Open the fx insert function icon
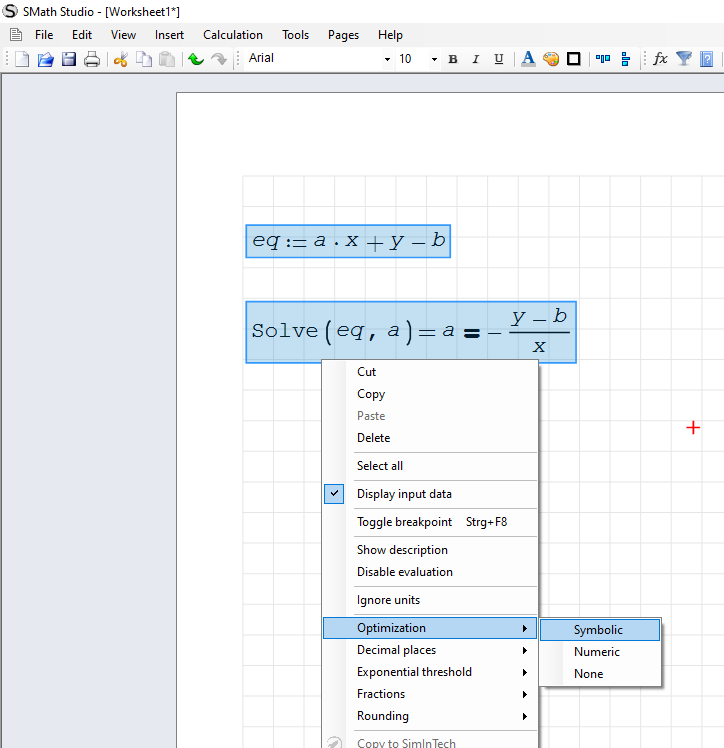724x748 pixels. (x=660, y=59)
